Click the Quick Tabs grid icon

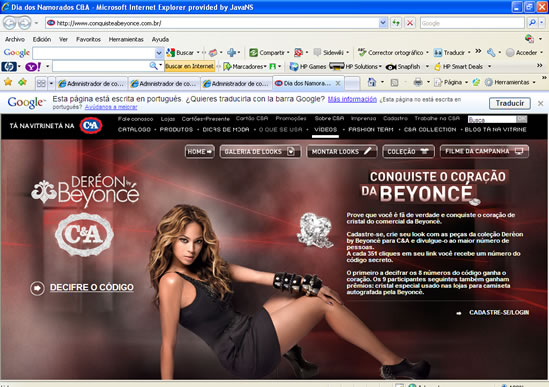point(41,83)
